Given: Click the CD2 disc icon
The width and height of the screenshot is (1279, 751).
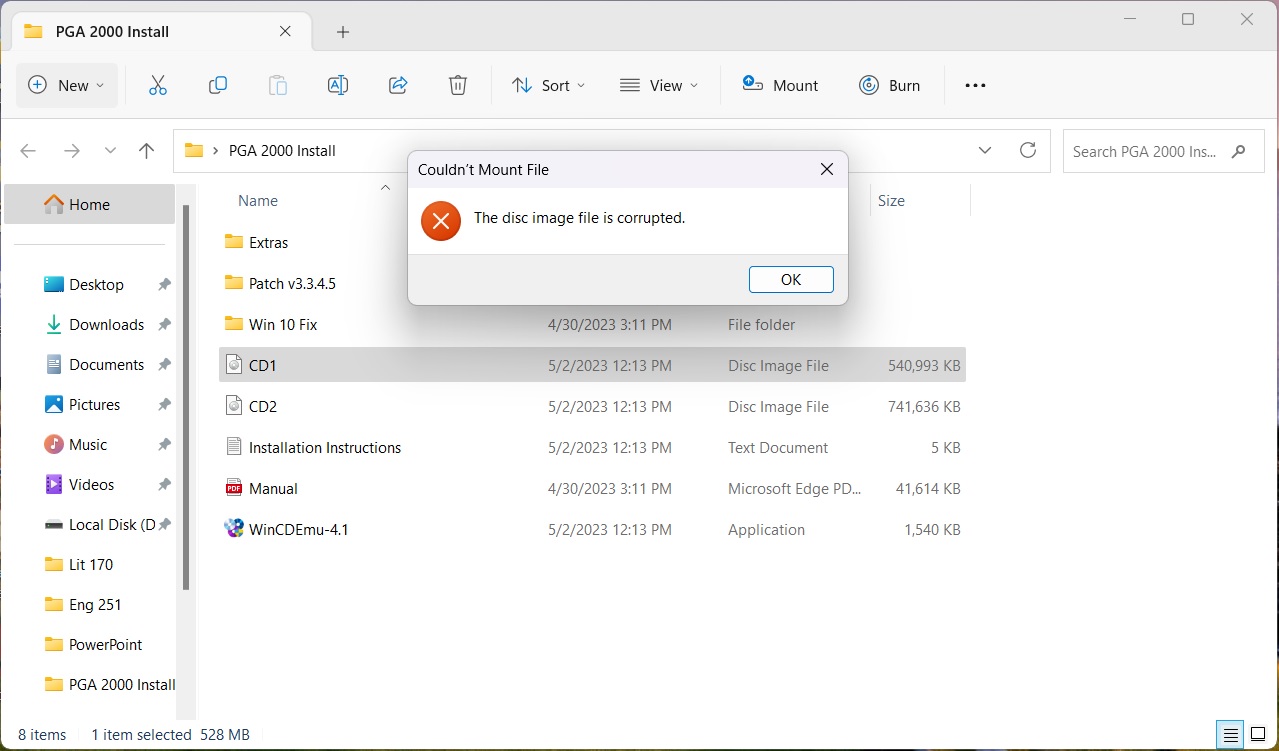Looking at the screenshot, I should [234, 405].
